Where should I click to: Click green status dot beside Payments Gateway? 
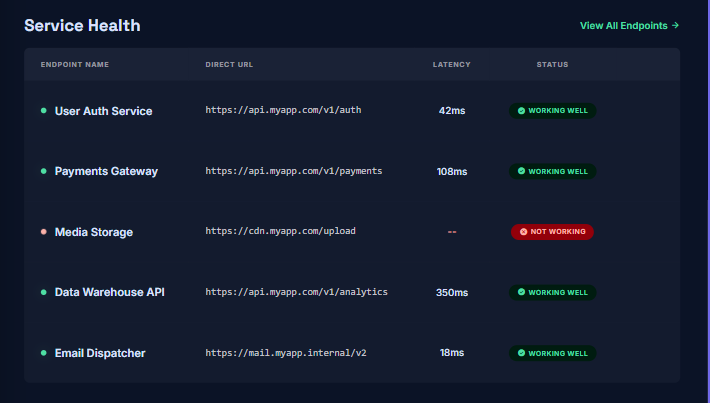point(43,171)
